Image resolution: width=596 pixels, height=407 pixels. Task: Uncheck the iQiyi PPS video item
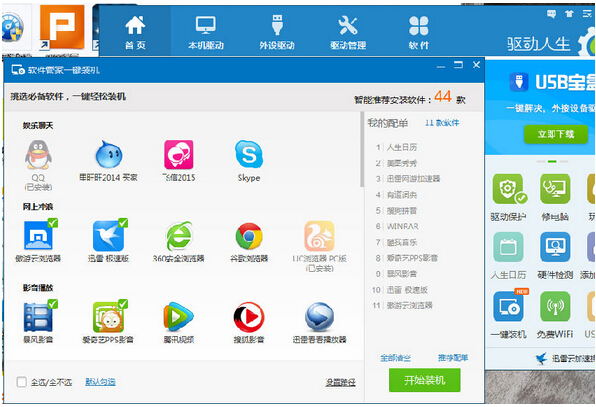(x=123, y=304)
